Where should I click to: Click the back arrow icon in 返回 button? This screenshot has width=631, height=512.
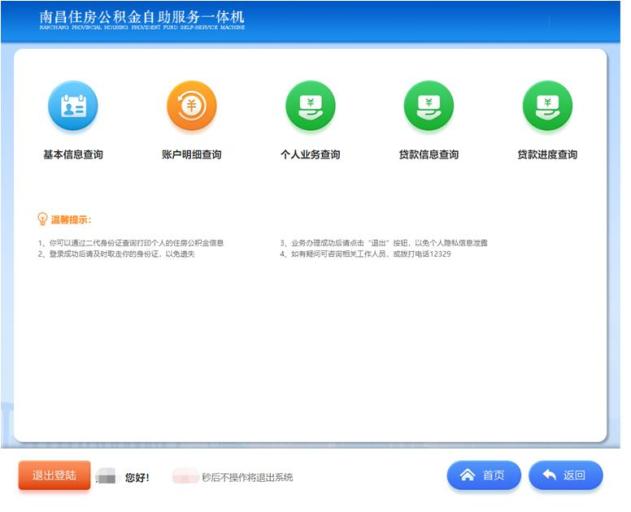pos(549,476)
